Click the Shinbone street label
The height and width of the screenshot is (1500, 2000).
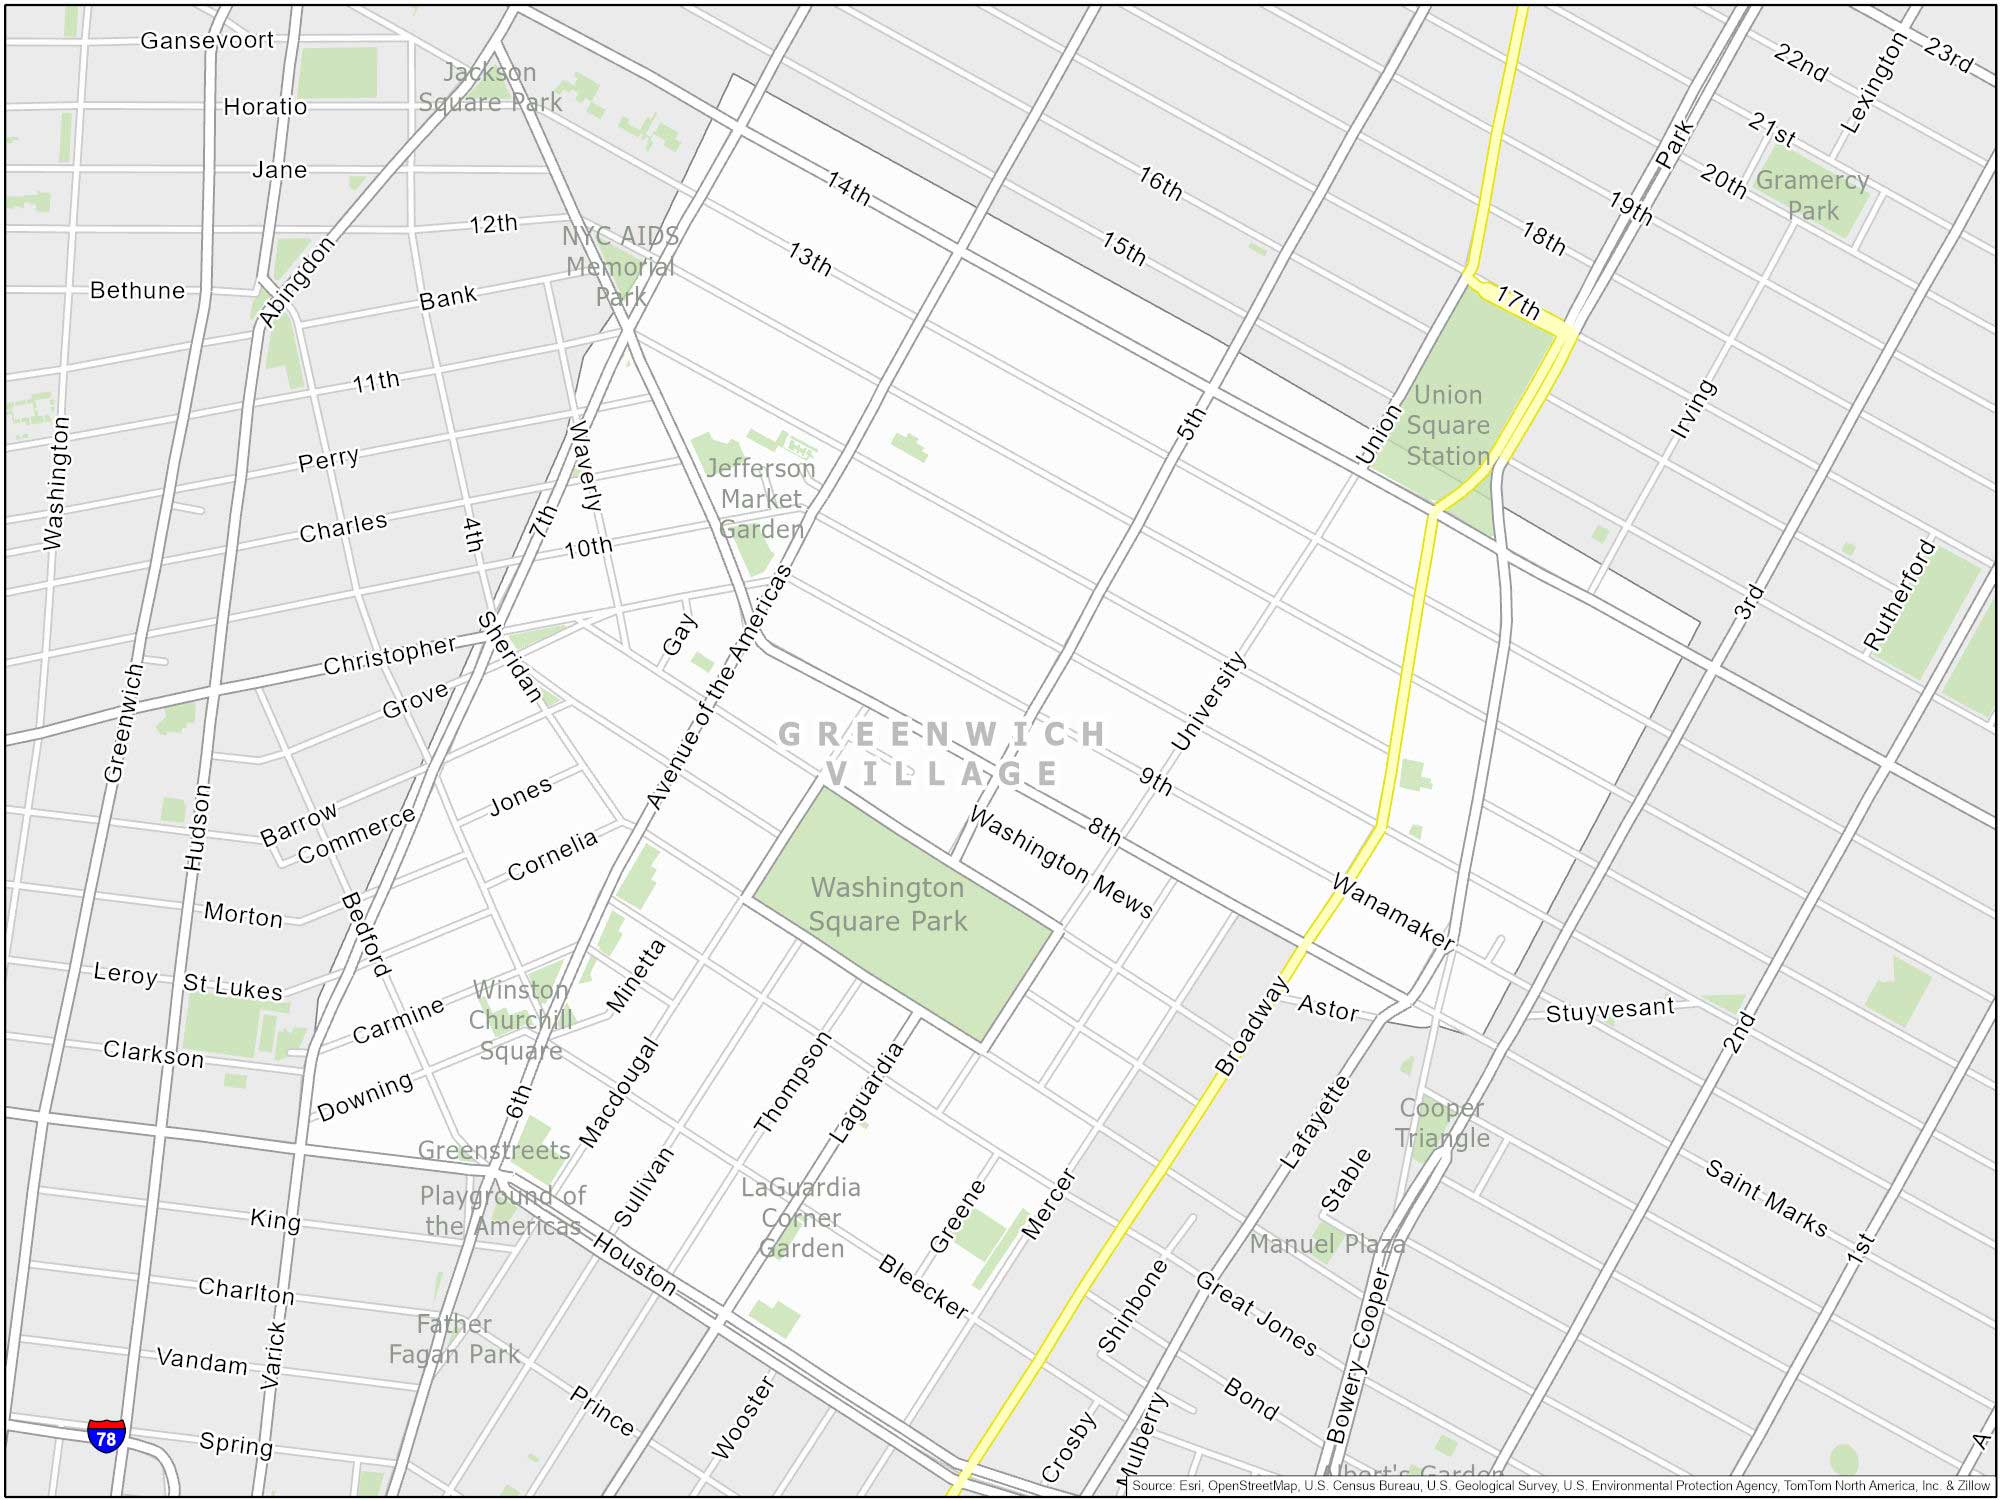click(x=1132, y=1306)
